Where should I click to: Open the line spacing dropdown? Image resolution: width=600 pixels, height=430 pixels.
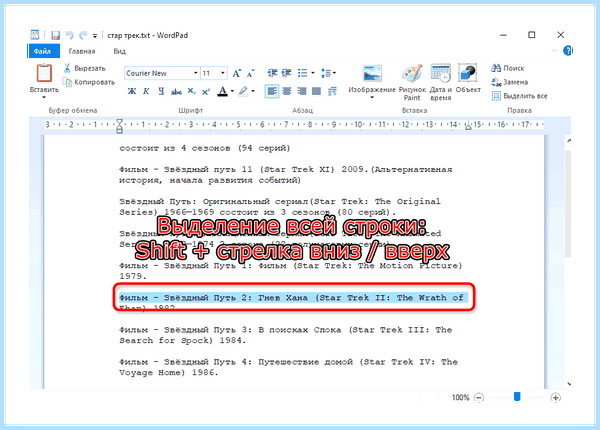pyautogui.click(x=328, y=73)
